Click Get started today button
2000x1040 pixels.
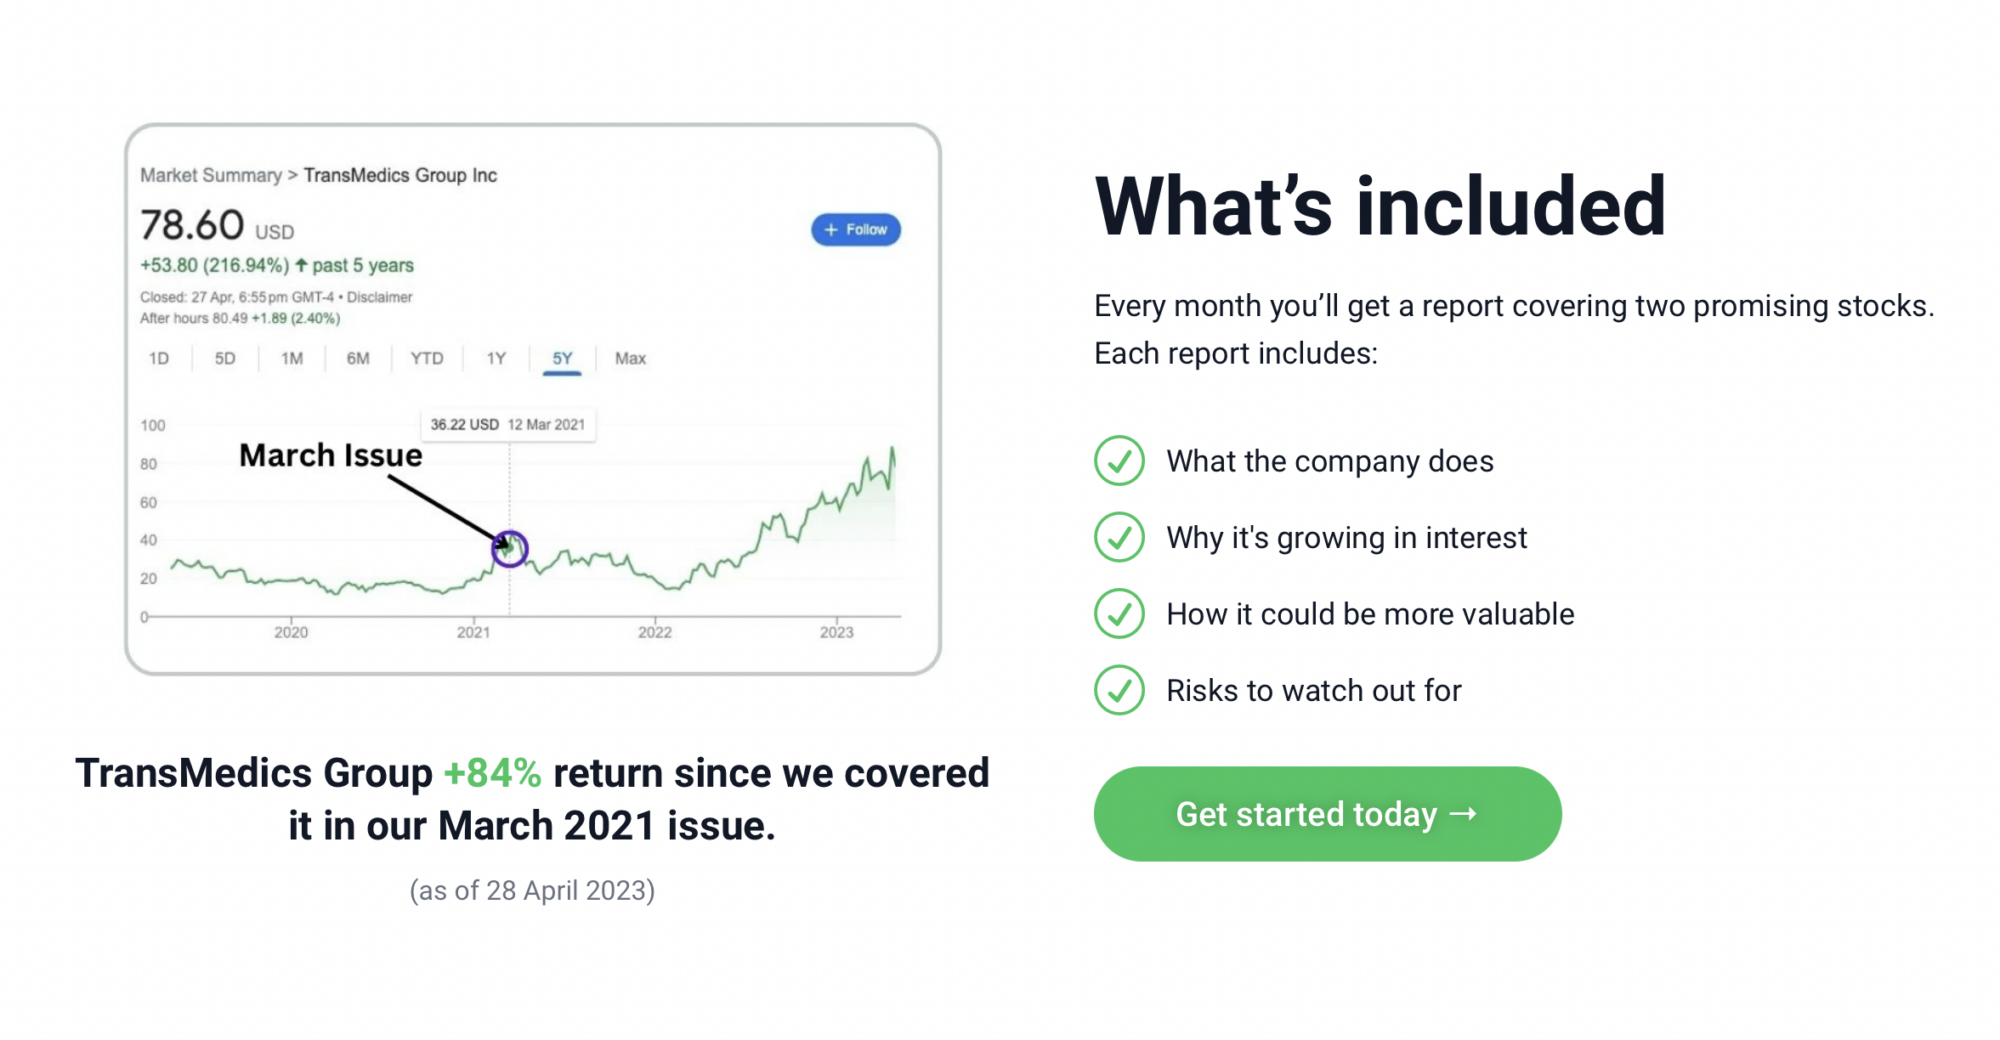1327,814
